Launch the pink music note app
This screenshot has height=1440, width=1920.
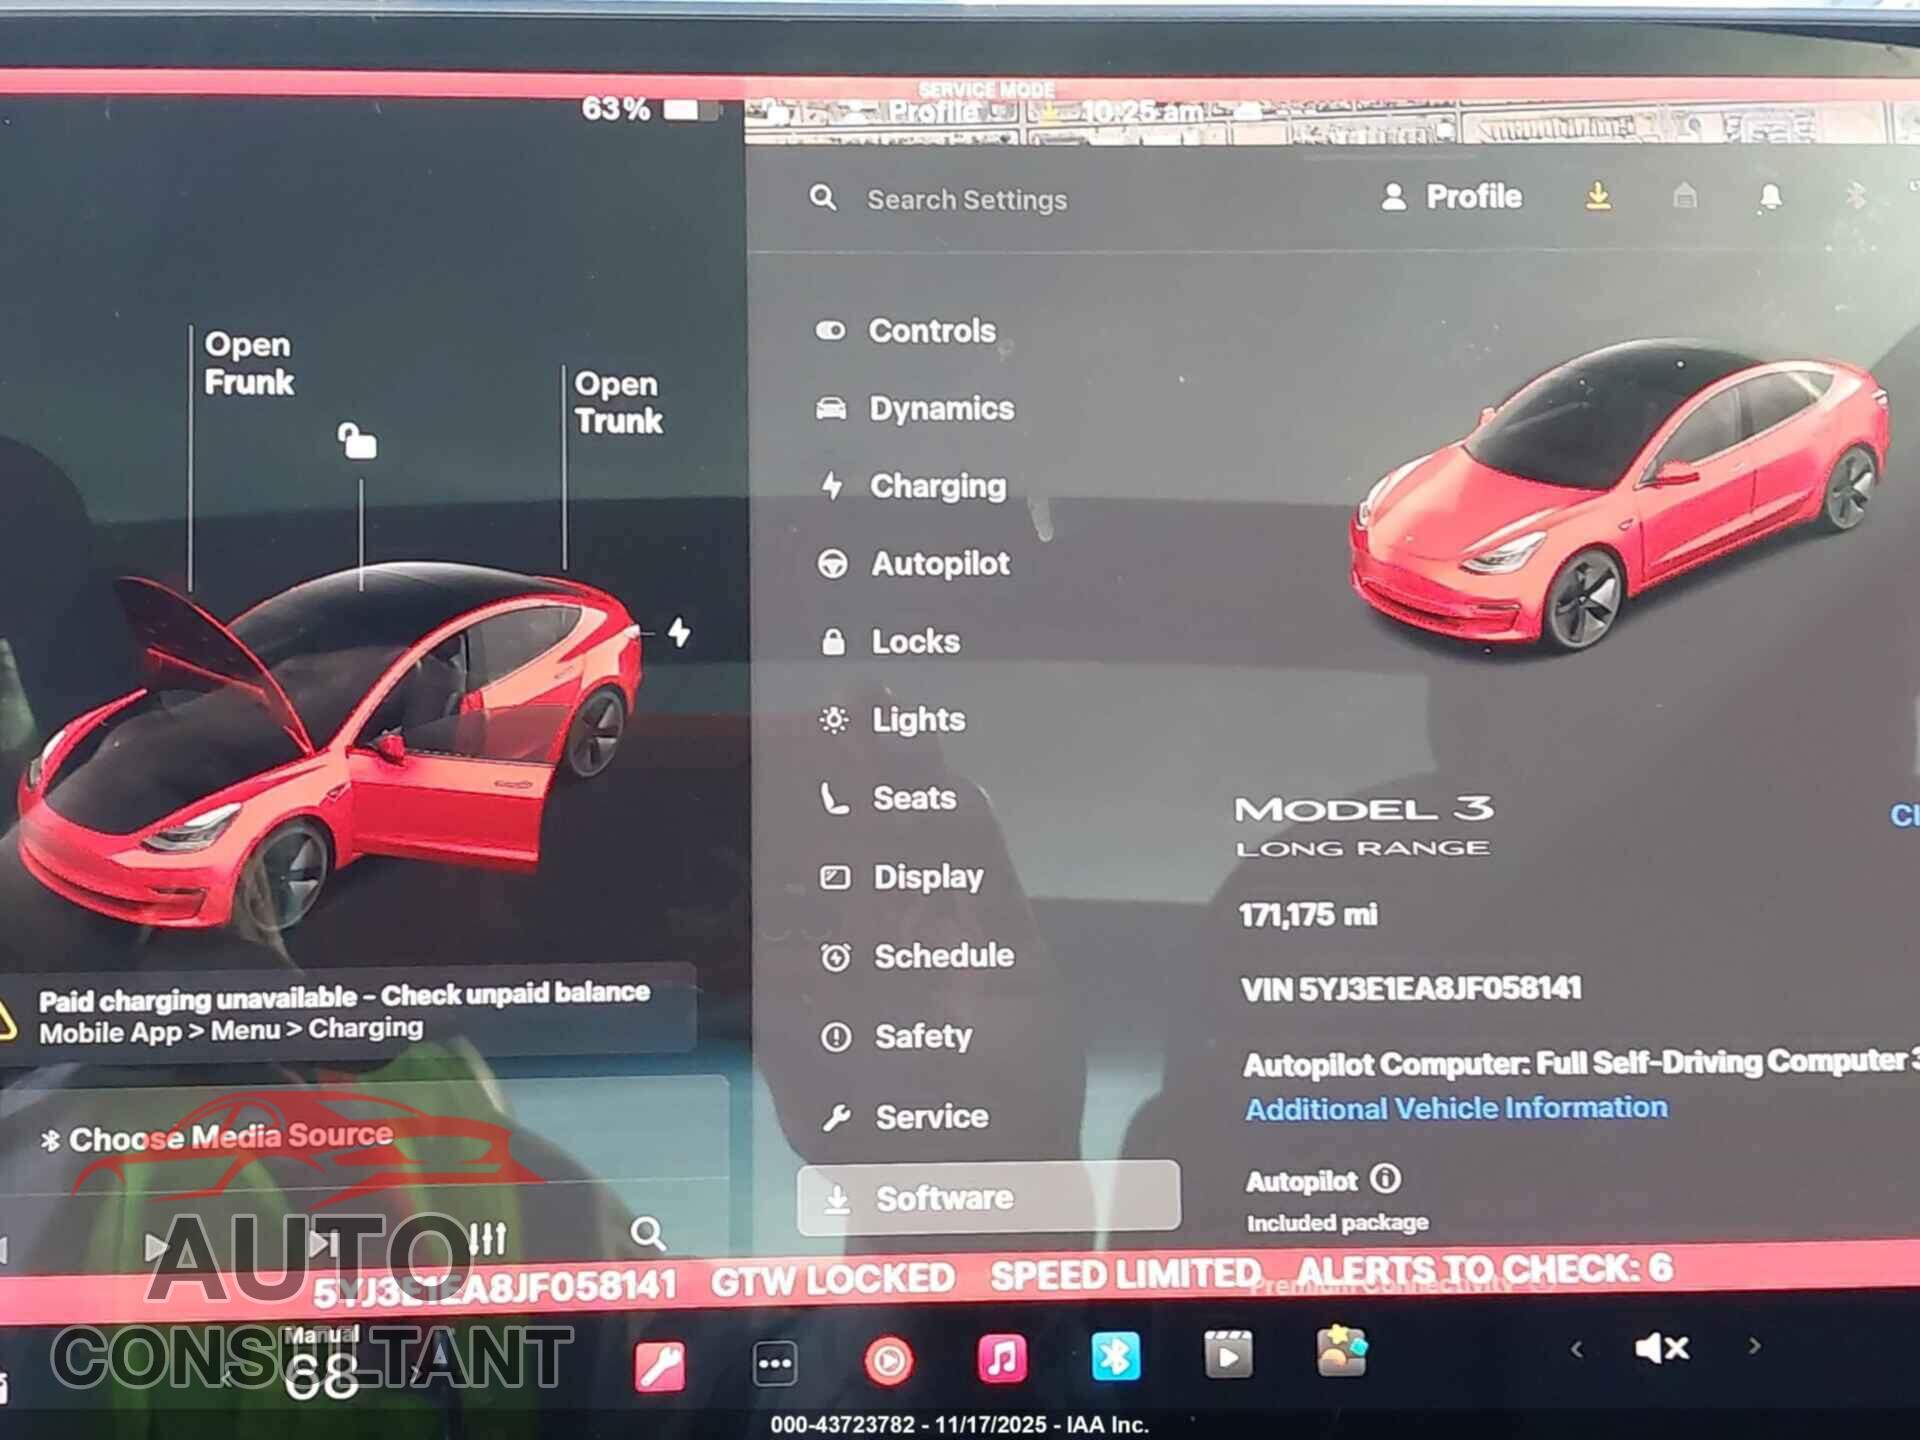click(1001, 1358)
